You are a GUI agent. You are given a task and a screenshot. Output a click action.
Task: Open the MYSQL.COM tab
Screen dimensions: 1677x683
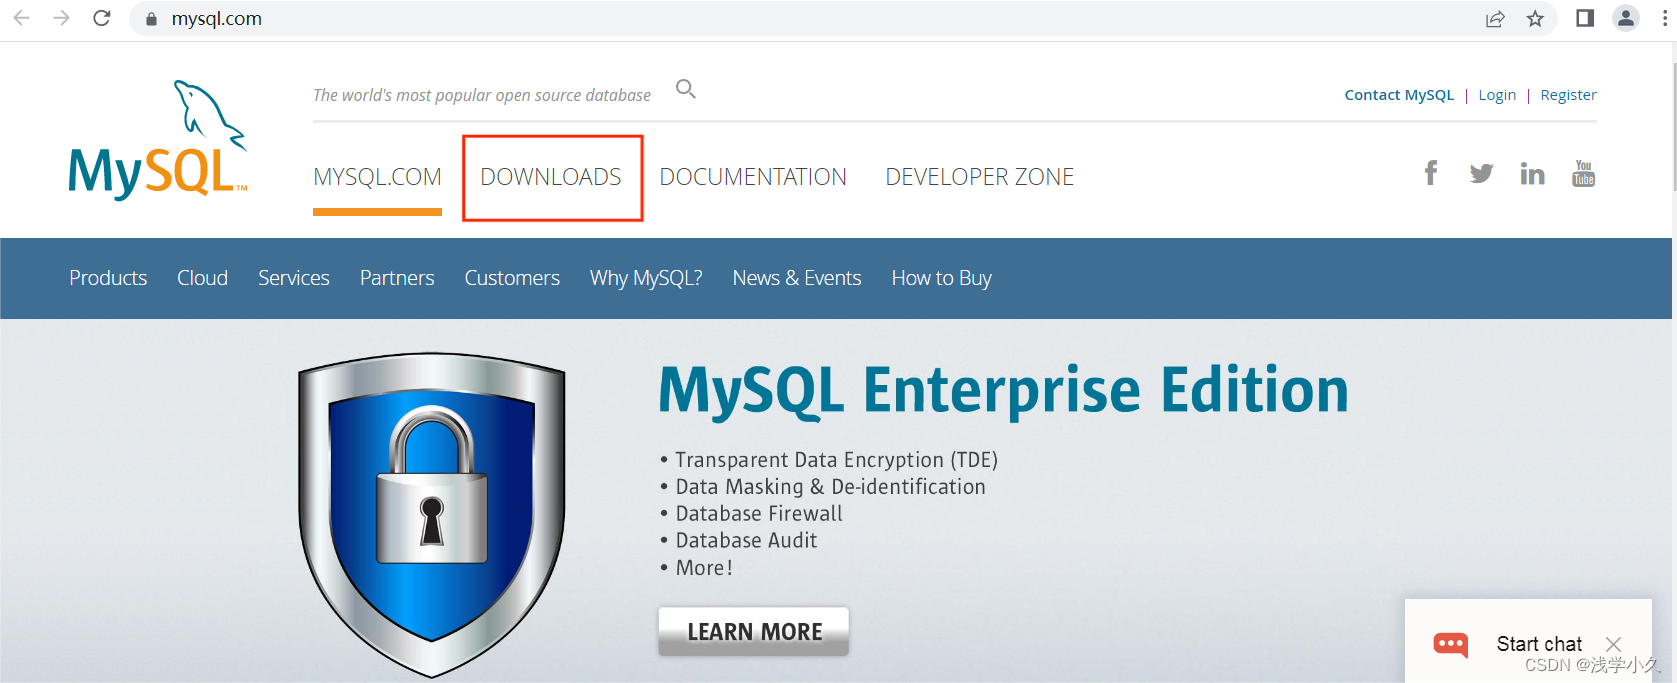point(377,177)
